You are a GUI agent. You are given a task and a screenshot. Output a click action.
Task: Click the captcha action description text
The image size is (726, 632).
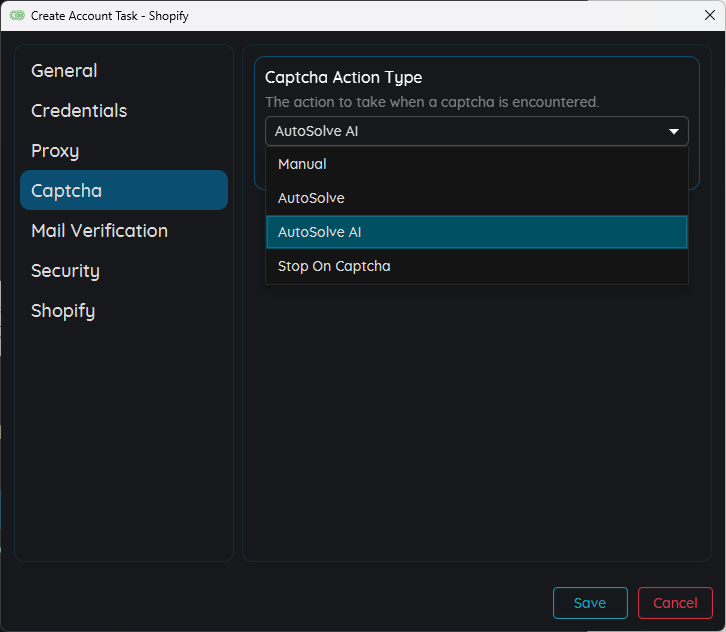click(432, 102)
